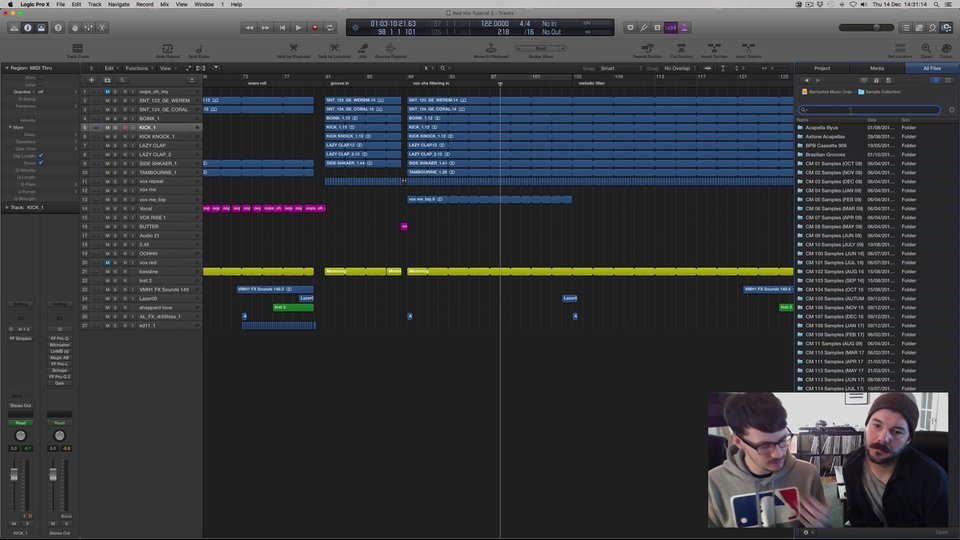
Task: Toggle Cycle mode button
Action: (330, 28)
